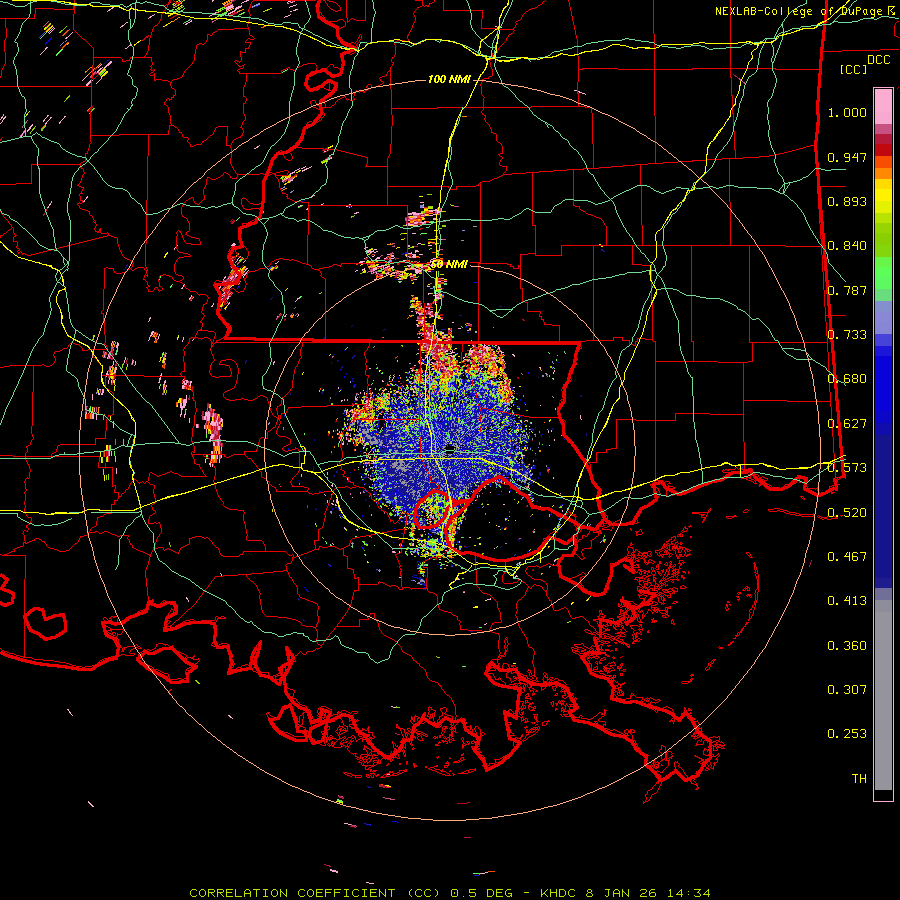The width and height of the screenshot is (900, 900).
Task: Click the 100 NMI range ring label
Action: (449, 79)
